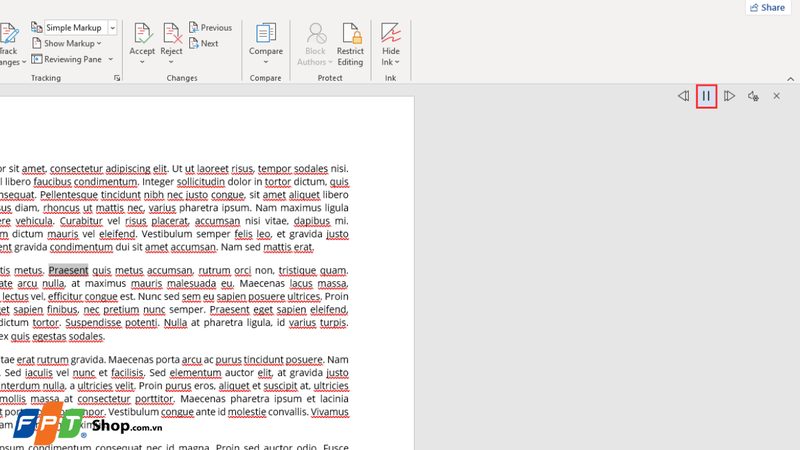Open the Simple Markup dropdown
The width and height of the screenshot is (800, 450).
pos(112,28)
